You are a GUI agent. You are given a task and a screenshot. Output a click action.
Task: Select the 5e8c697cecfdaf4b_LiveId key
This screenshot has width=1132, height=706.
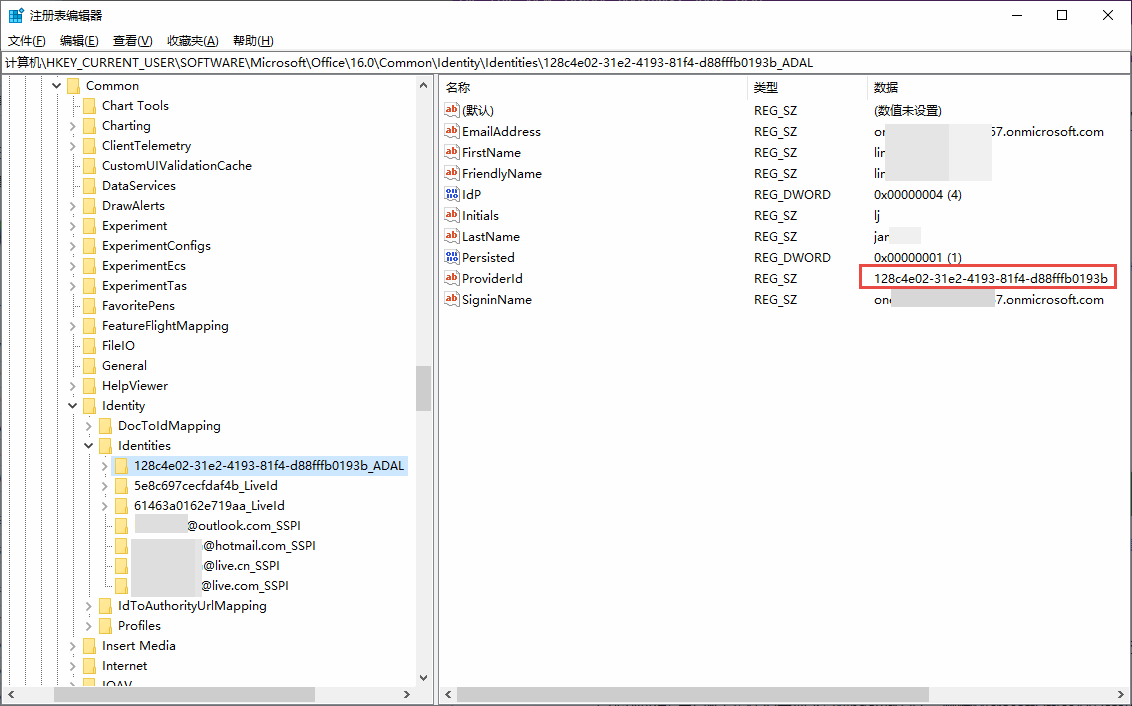(x=205, y=486)
